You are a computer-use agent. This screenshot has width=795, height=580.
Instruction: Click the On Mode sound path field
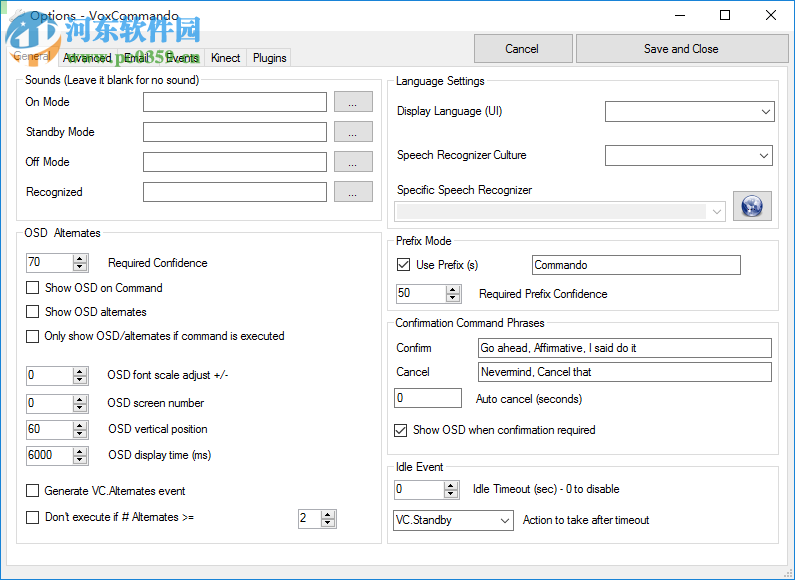[x=235, y=102]
